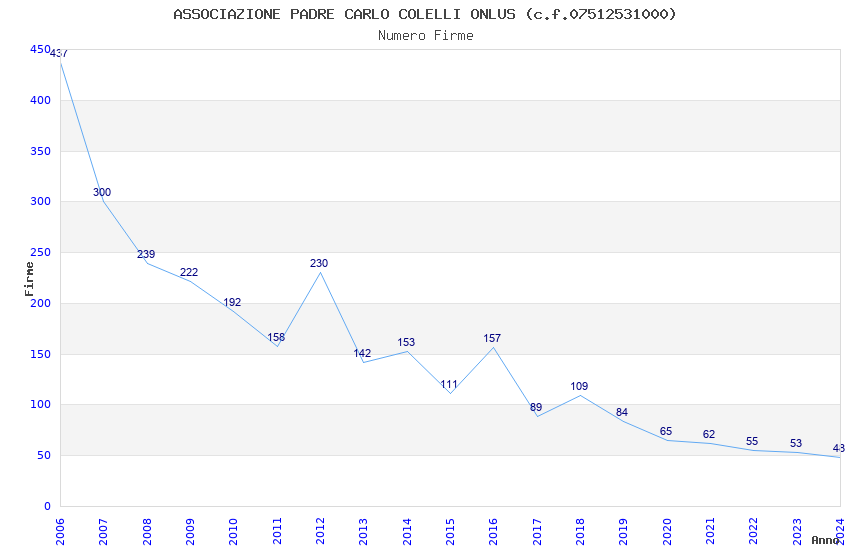
Task: Select the 300 data label for 2007
Action: [102, 192]
